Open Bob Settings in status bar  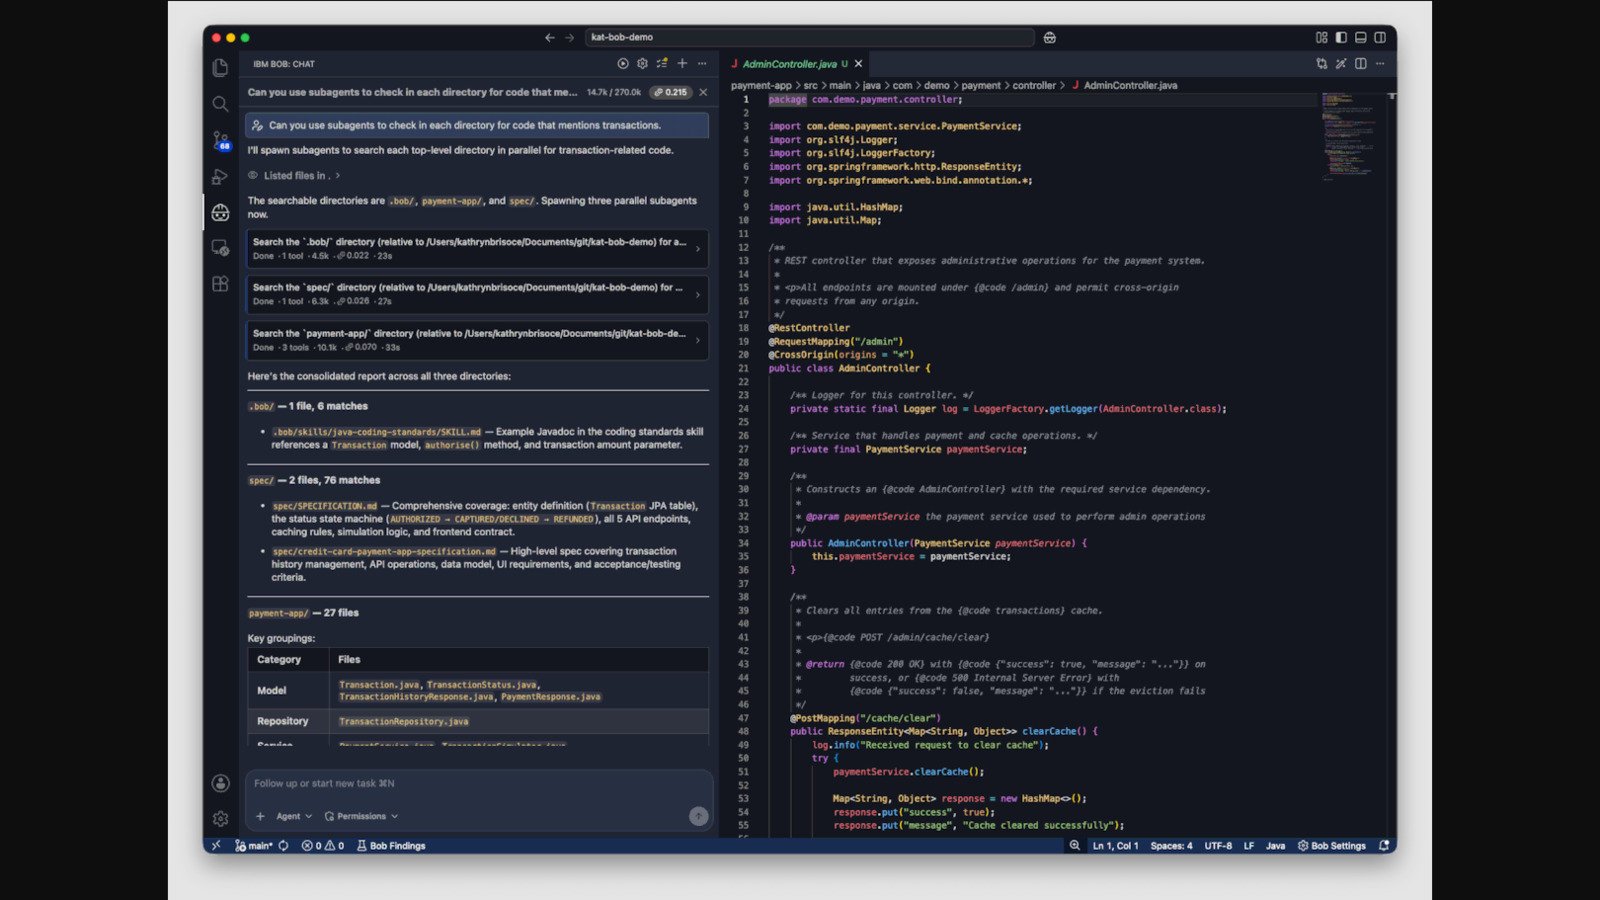point(1332,846)
